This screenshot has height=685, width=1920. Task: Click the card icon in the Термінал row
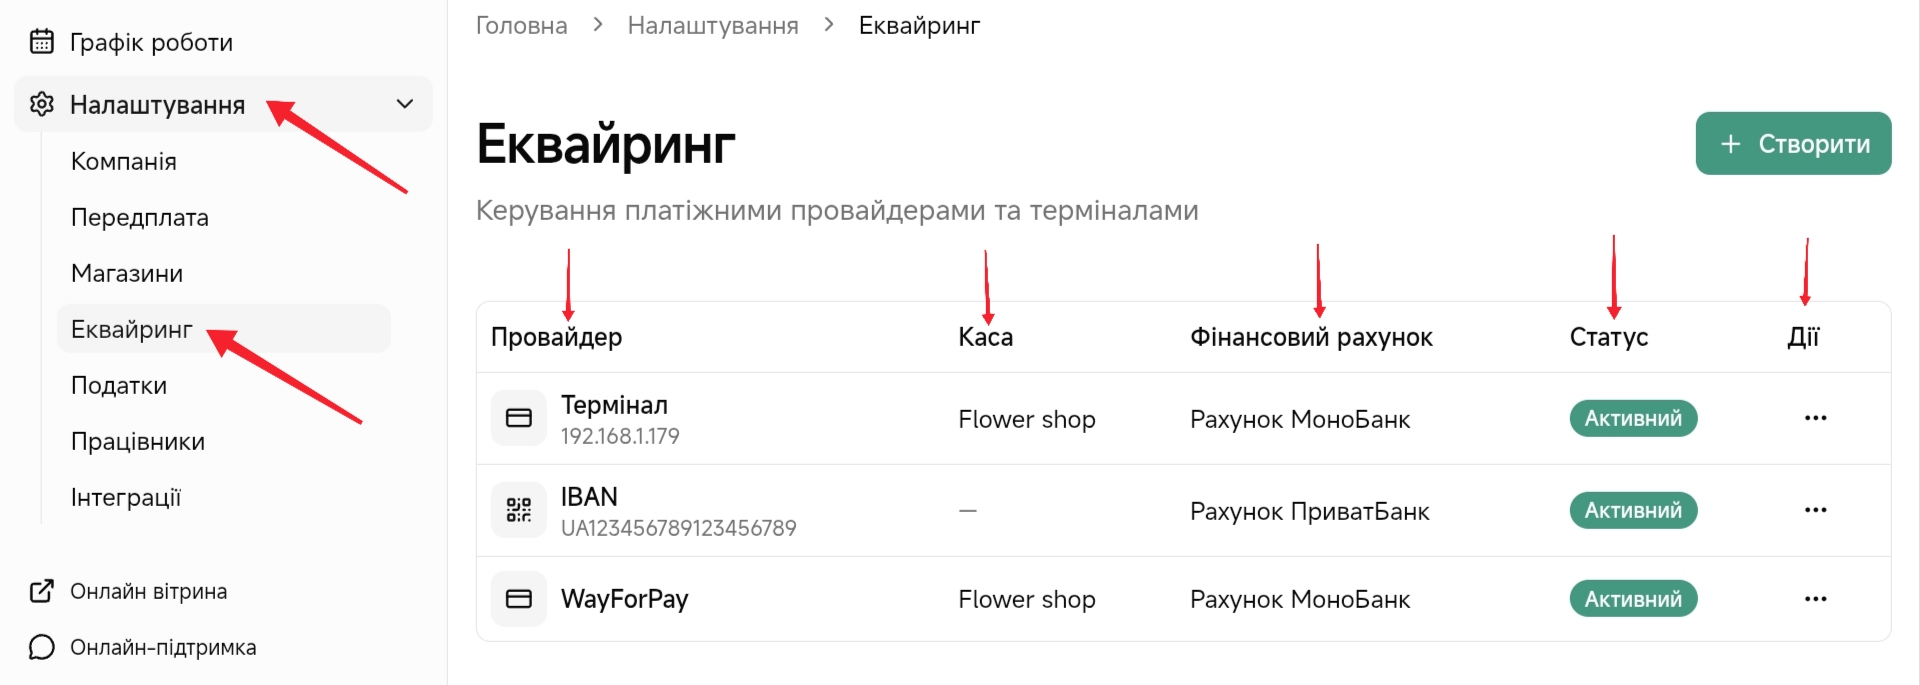pos(518,418)
